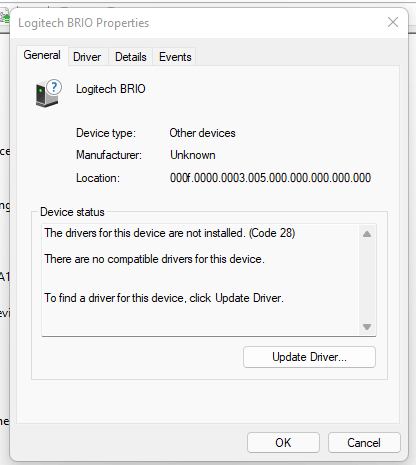Open the Details tab
This screenshot has width=416, height=465.
coord(131,57)
